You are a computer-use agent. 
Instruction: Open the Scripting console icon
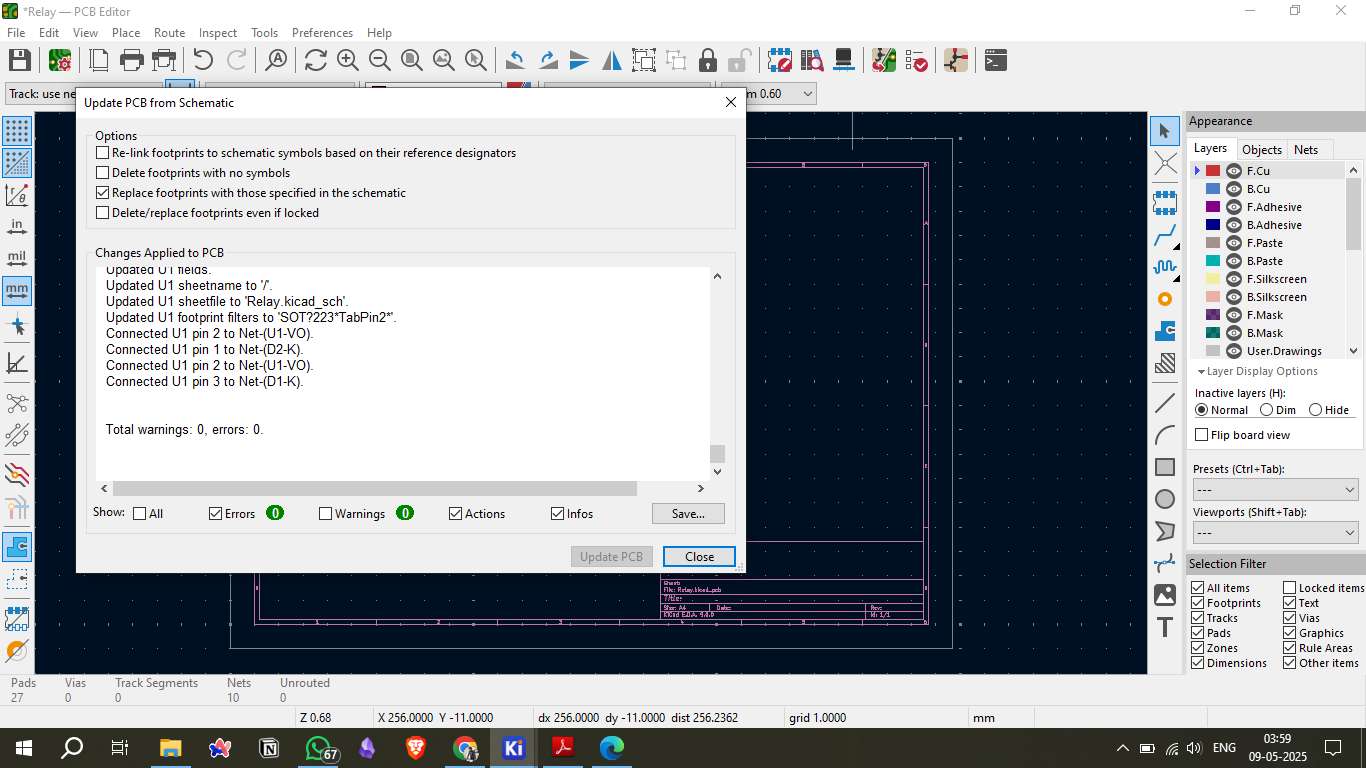pos(995,60)
